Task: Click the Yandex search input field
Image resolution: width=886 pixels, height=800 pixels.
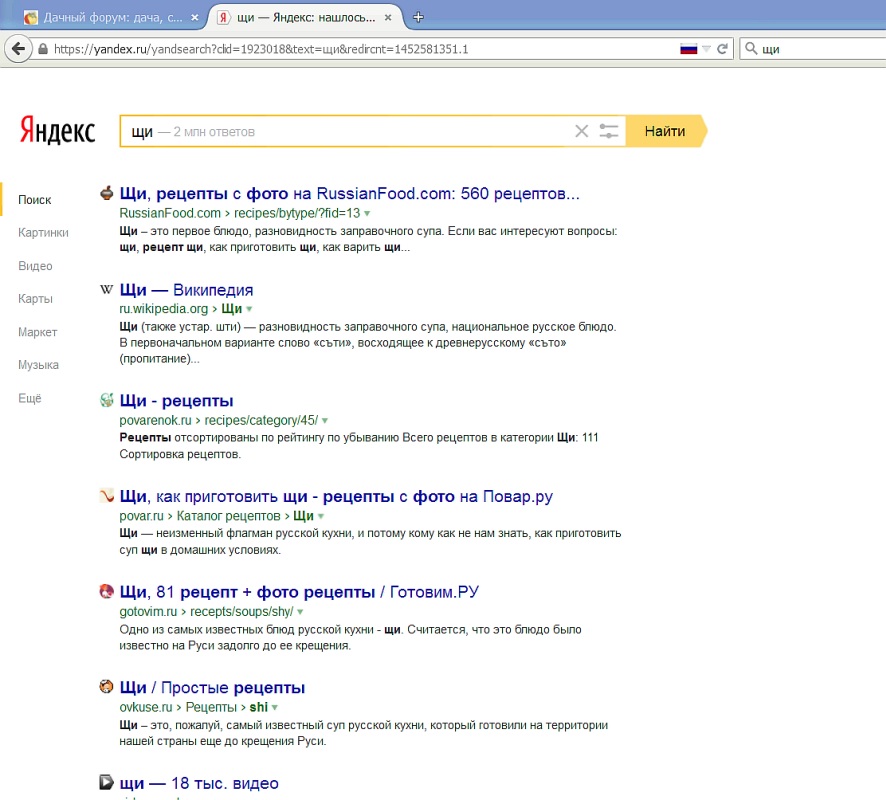Action: [x=345, y=131]
